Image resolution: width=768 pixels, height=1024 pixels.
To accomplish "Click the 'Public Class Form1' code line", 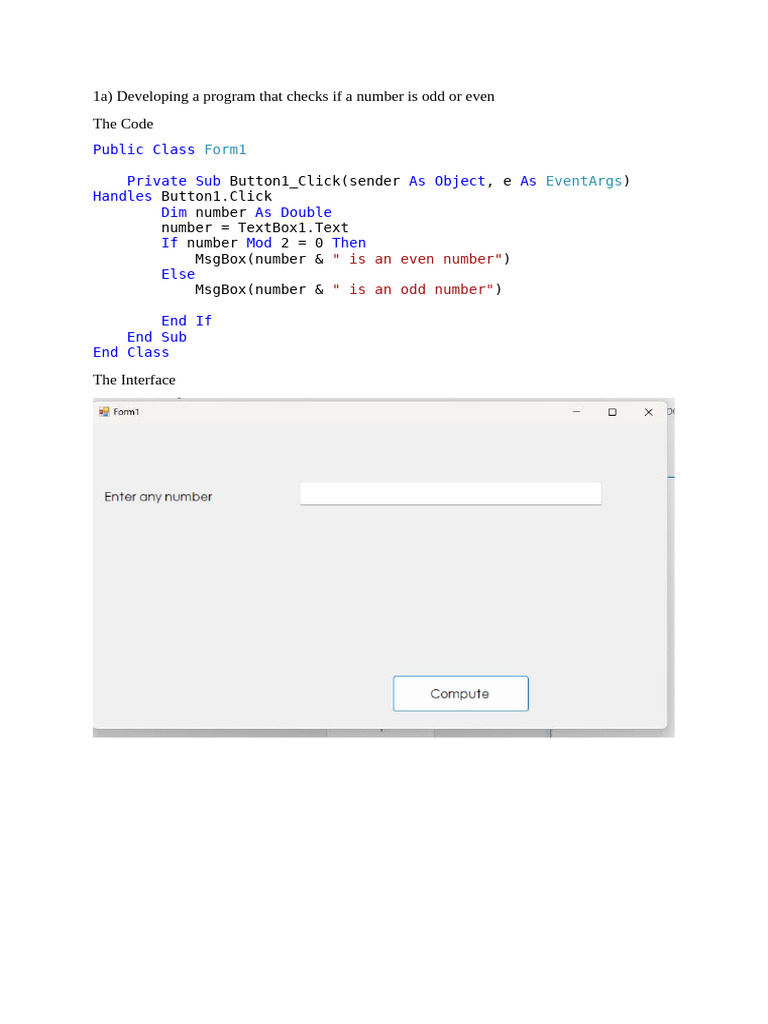I will tap(169, 150).
